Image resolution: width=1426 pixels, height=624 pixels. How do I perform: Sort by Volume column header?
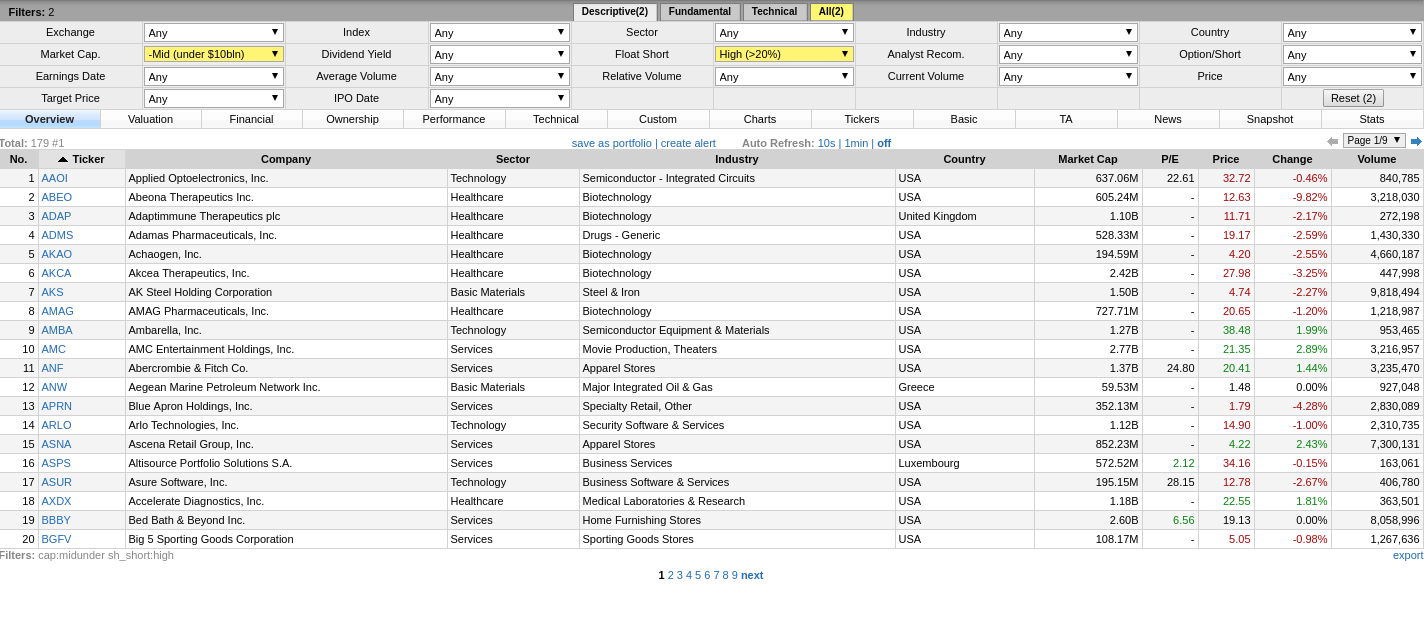1377,159
